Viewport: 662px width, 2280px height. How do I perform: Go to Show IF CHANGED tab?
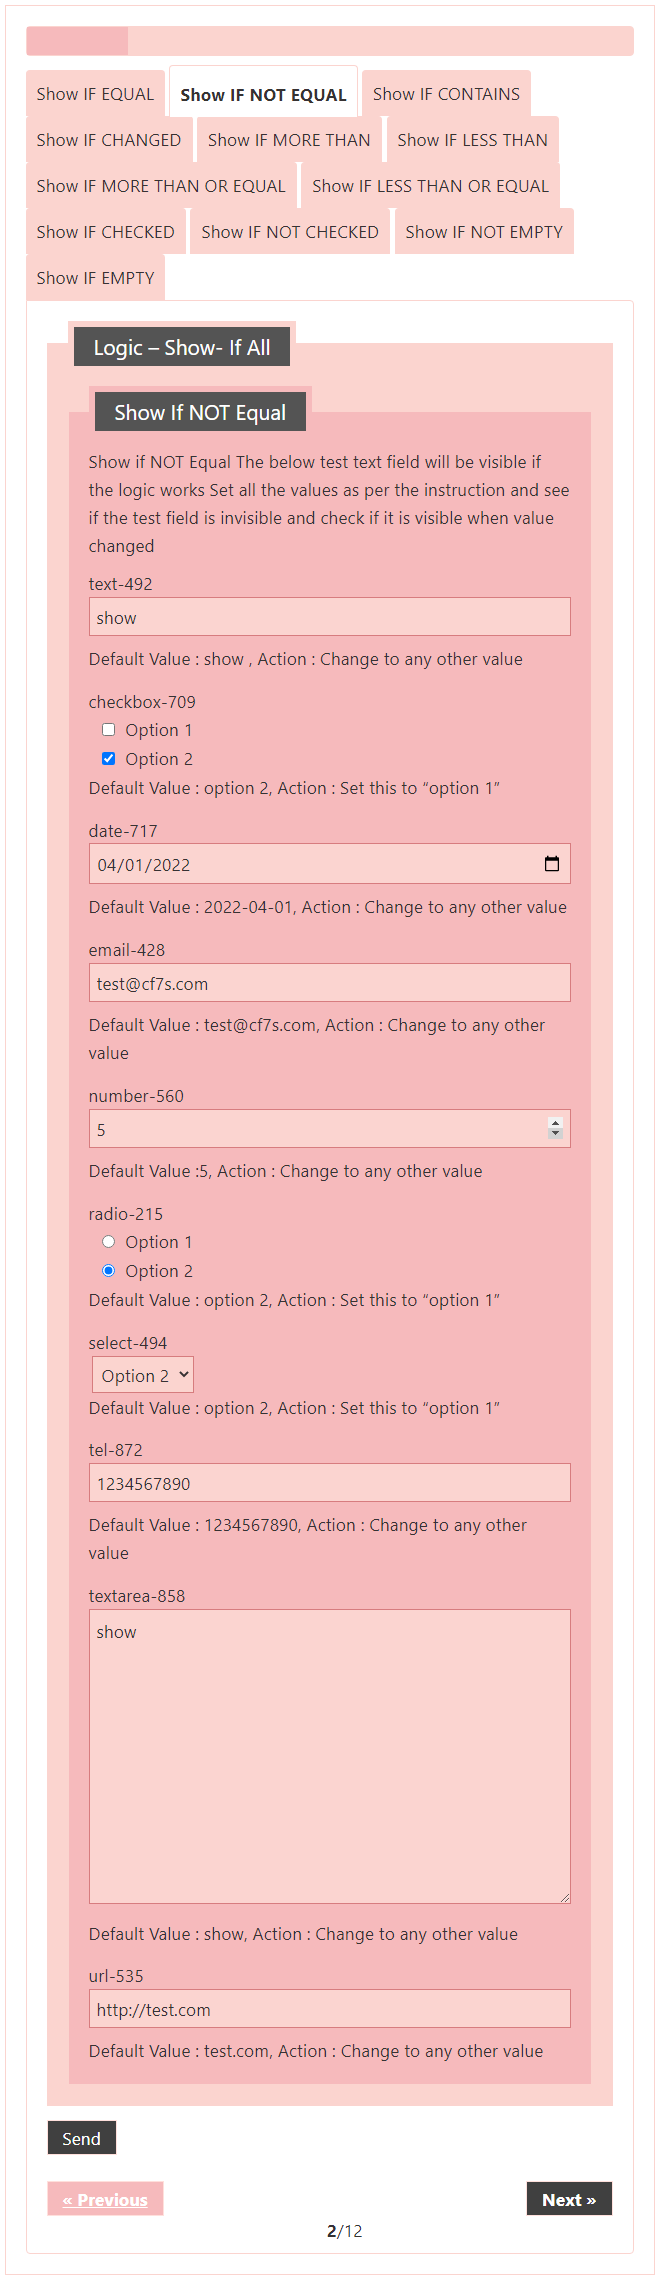(108, 140)
